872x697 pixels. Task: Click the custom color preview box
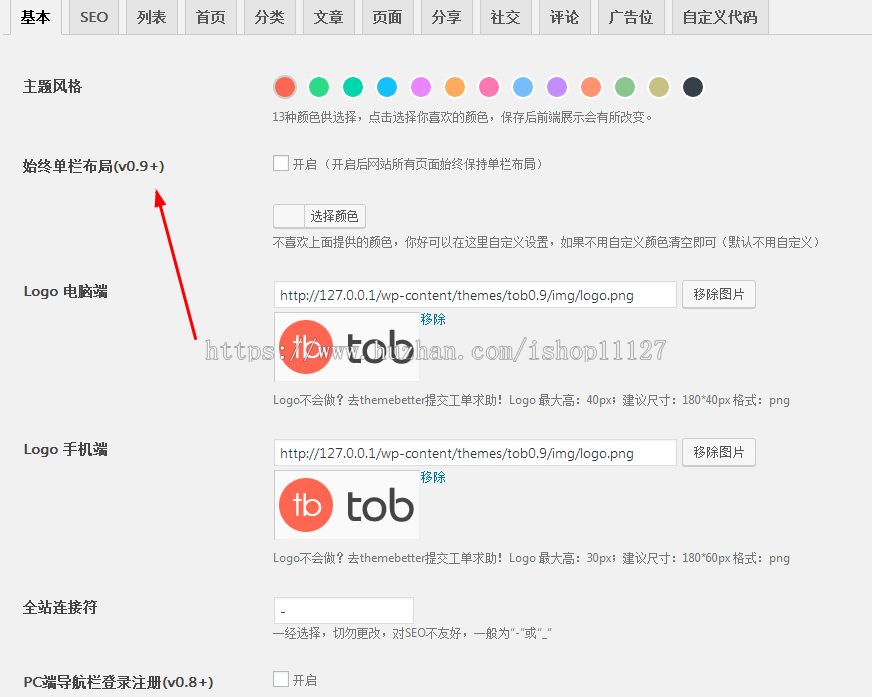289,216
